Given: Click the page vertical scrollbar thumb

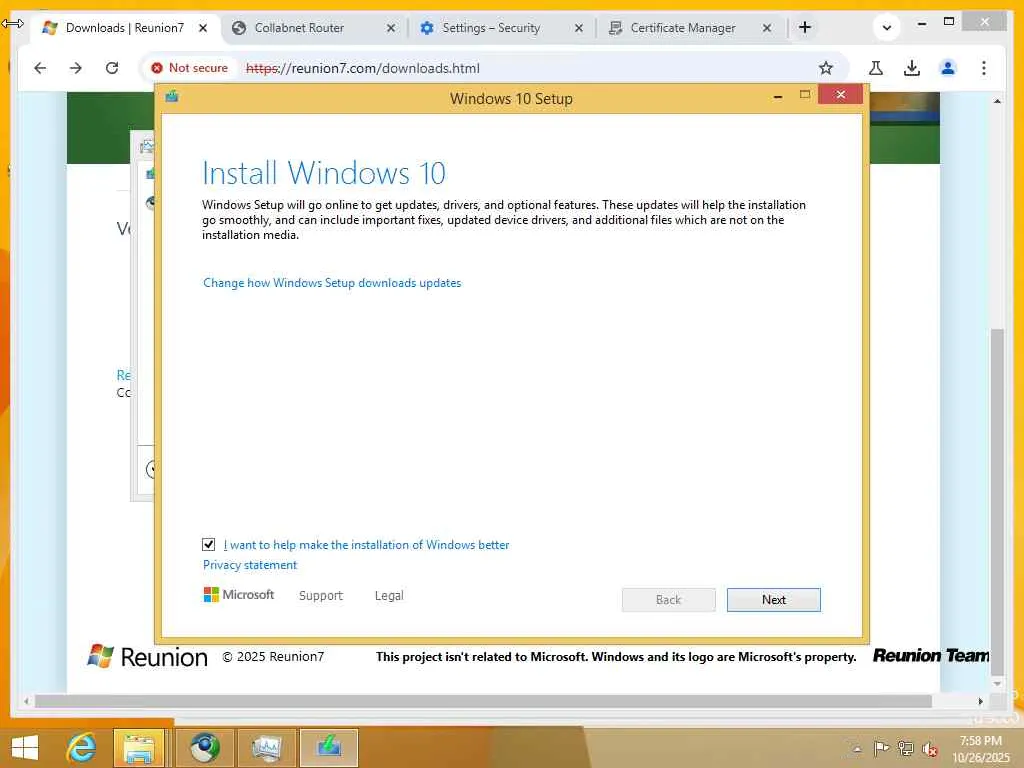Looking at the screenshot, I should tap(997, 502).
